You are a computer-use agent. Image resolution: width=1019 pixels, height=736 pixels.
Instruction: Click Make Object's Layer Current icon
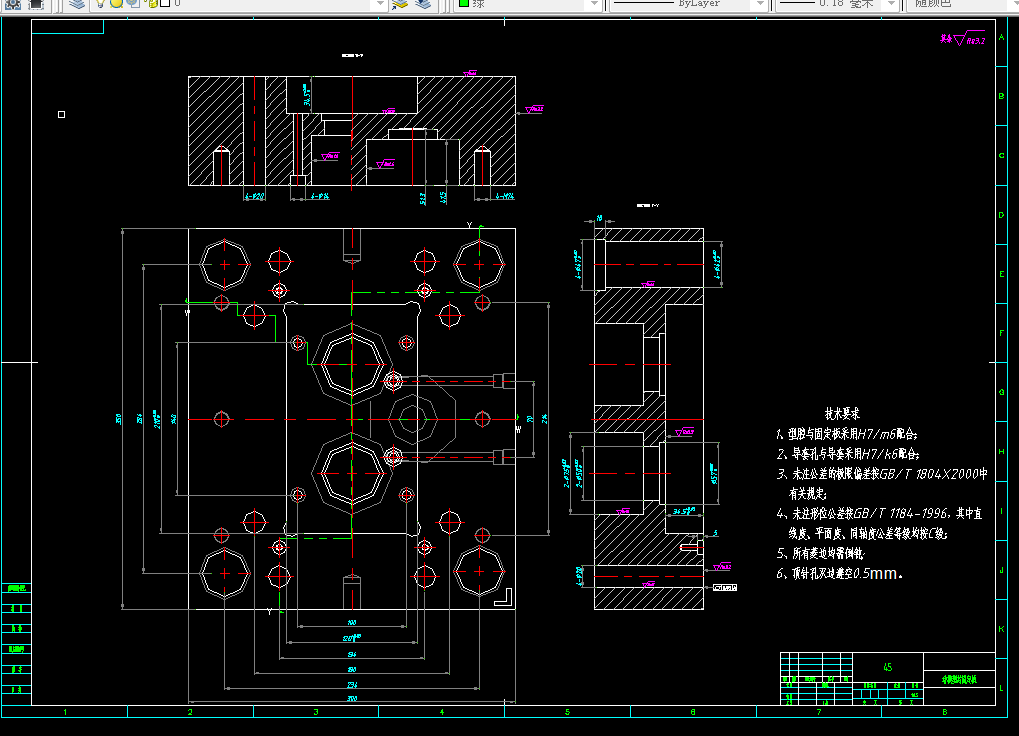click(x=400, y=3)
